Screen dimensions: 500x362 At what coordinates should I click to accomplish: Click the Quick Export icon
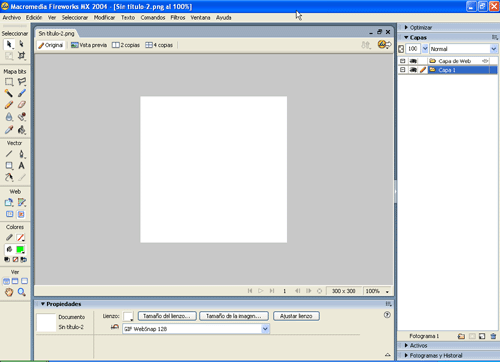384,44
